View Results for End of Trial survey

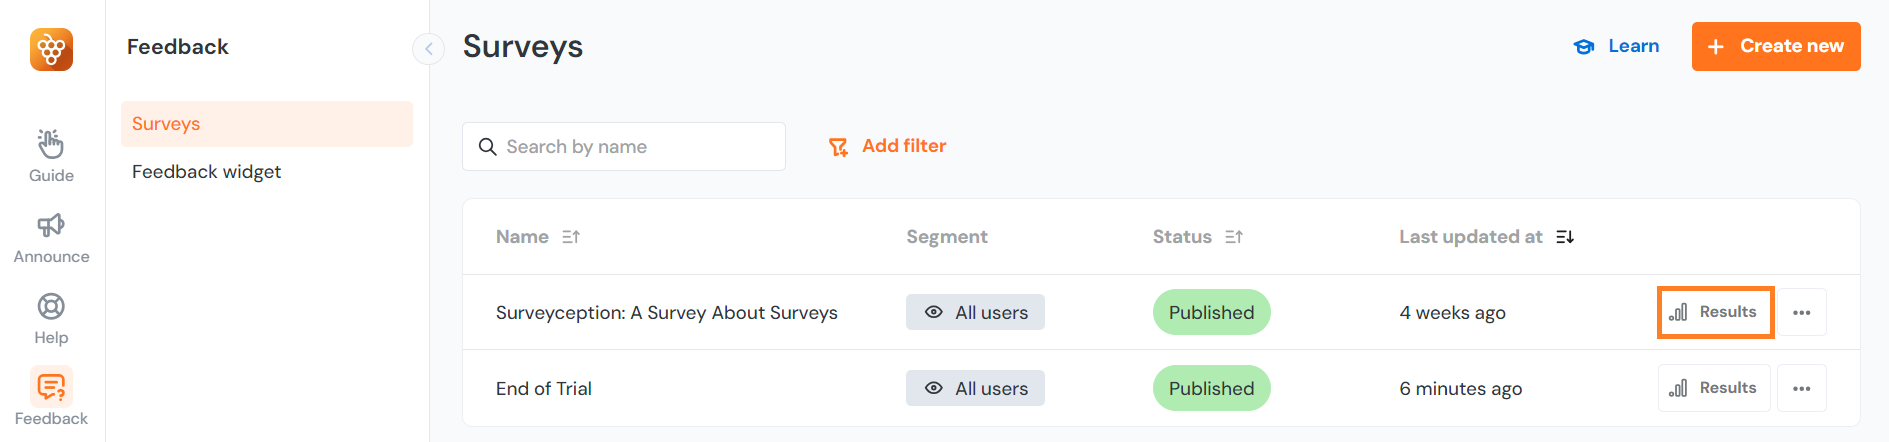(x=1714, y=388)
